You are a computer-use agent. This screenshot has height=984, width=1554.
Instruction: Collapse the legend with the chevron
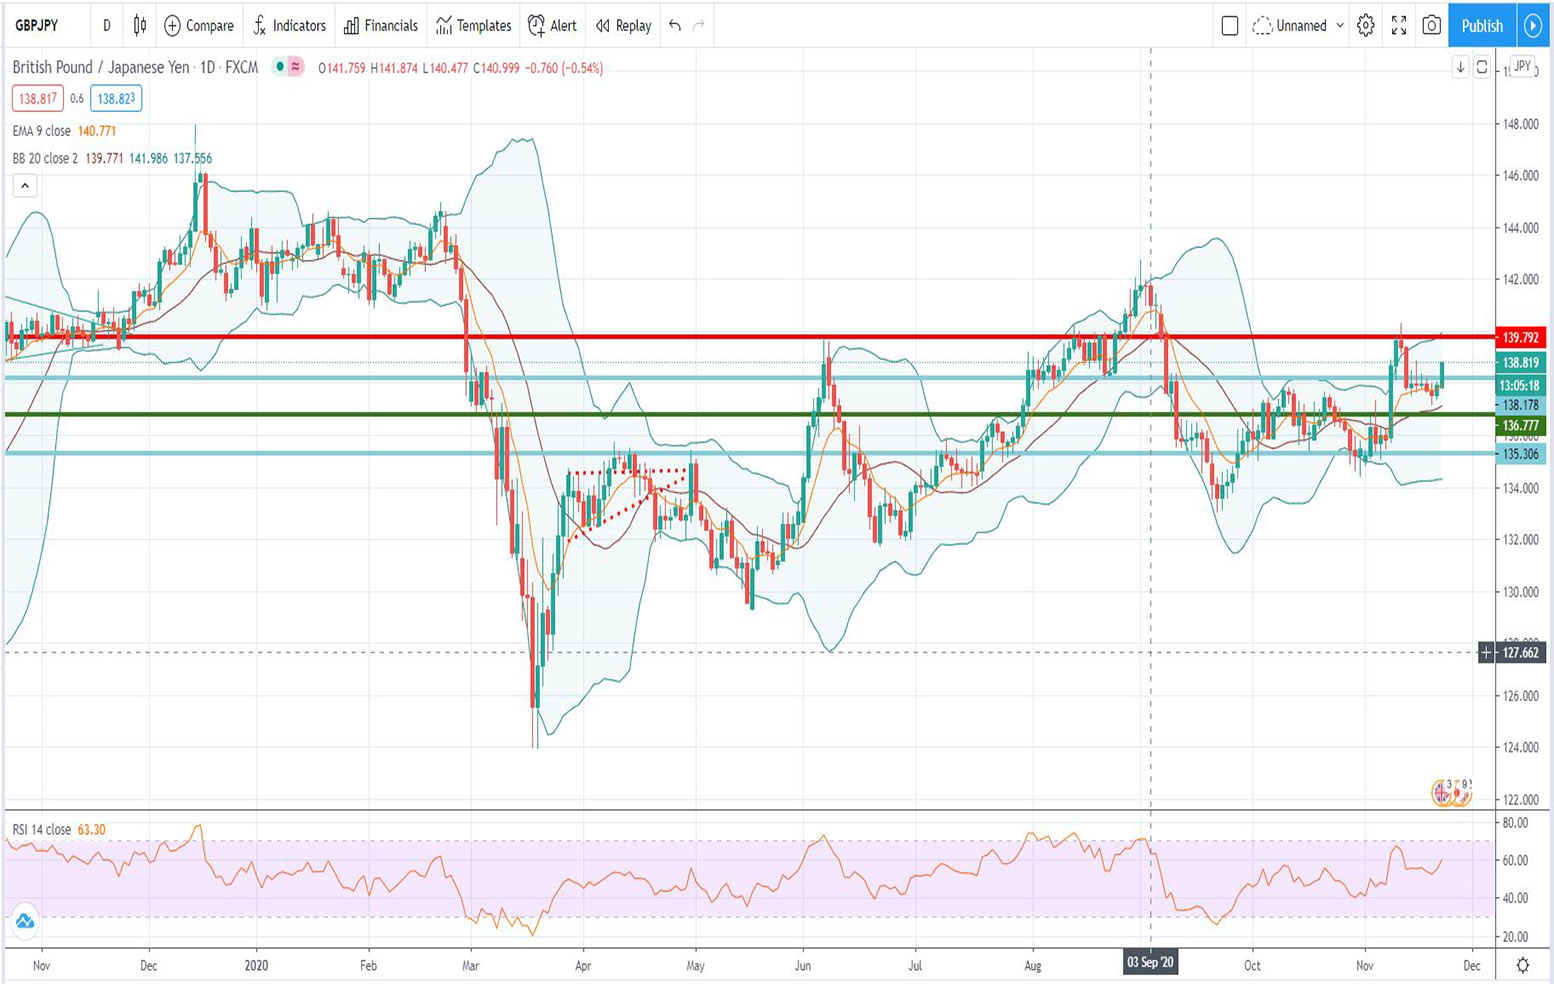pos(24,185)
